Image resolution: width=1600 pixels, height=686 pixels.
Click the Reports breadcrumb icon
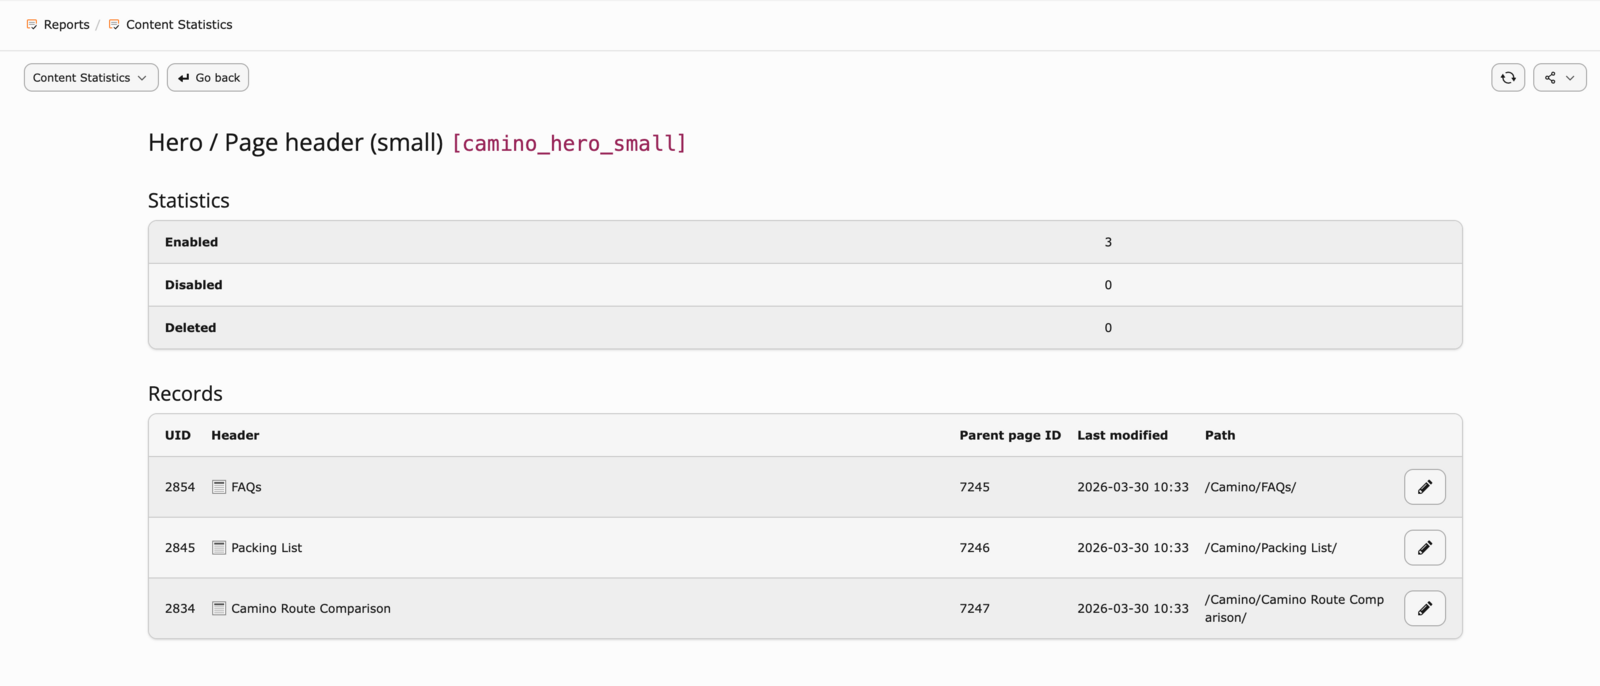32,25
